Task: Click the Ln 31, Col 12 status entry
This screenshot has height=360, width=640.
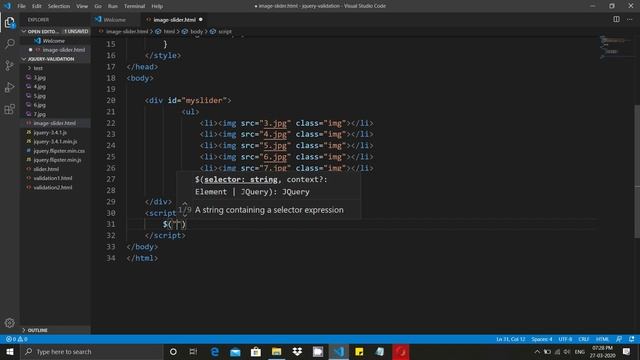Action: 511,339
